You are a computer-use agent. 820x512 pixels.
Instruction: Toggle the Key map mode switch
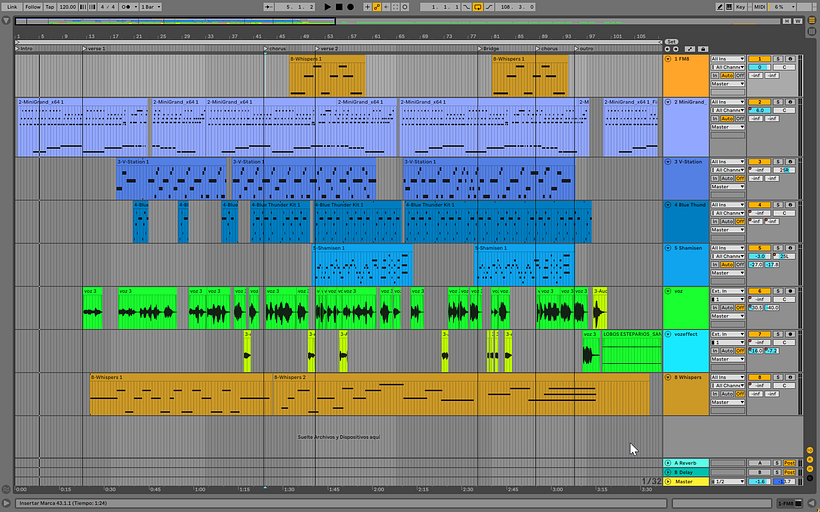coord(739,7)
